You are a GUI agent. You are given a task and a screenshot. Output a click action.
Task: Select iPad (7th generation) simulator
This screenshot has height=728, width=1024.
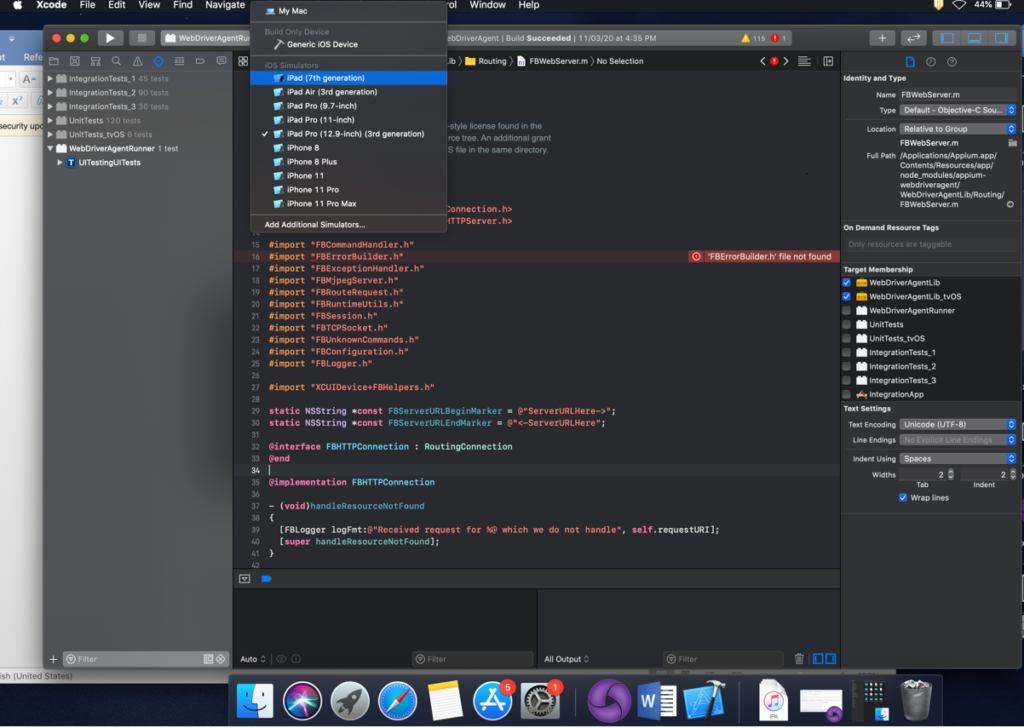coord(349,78)
